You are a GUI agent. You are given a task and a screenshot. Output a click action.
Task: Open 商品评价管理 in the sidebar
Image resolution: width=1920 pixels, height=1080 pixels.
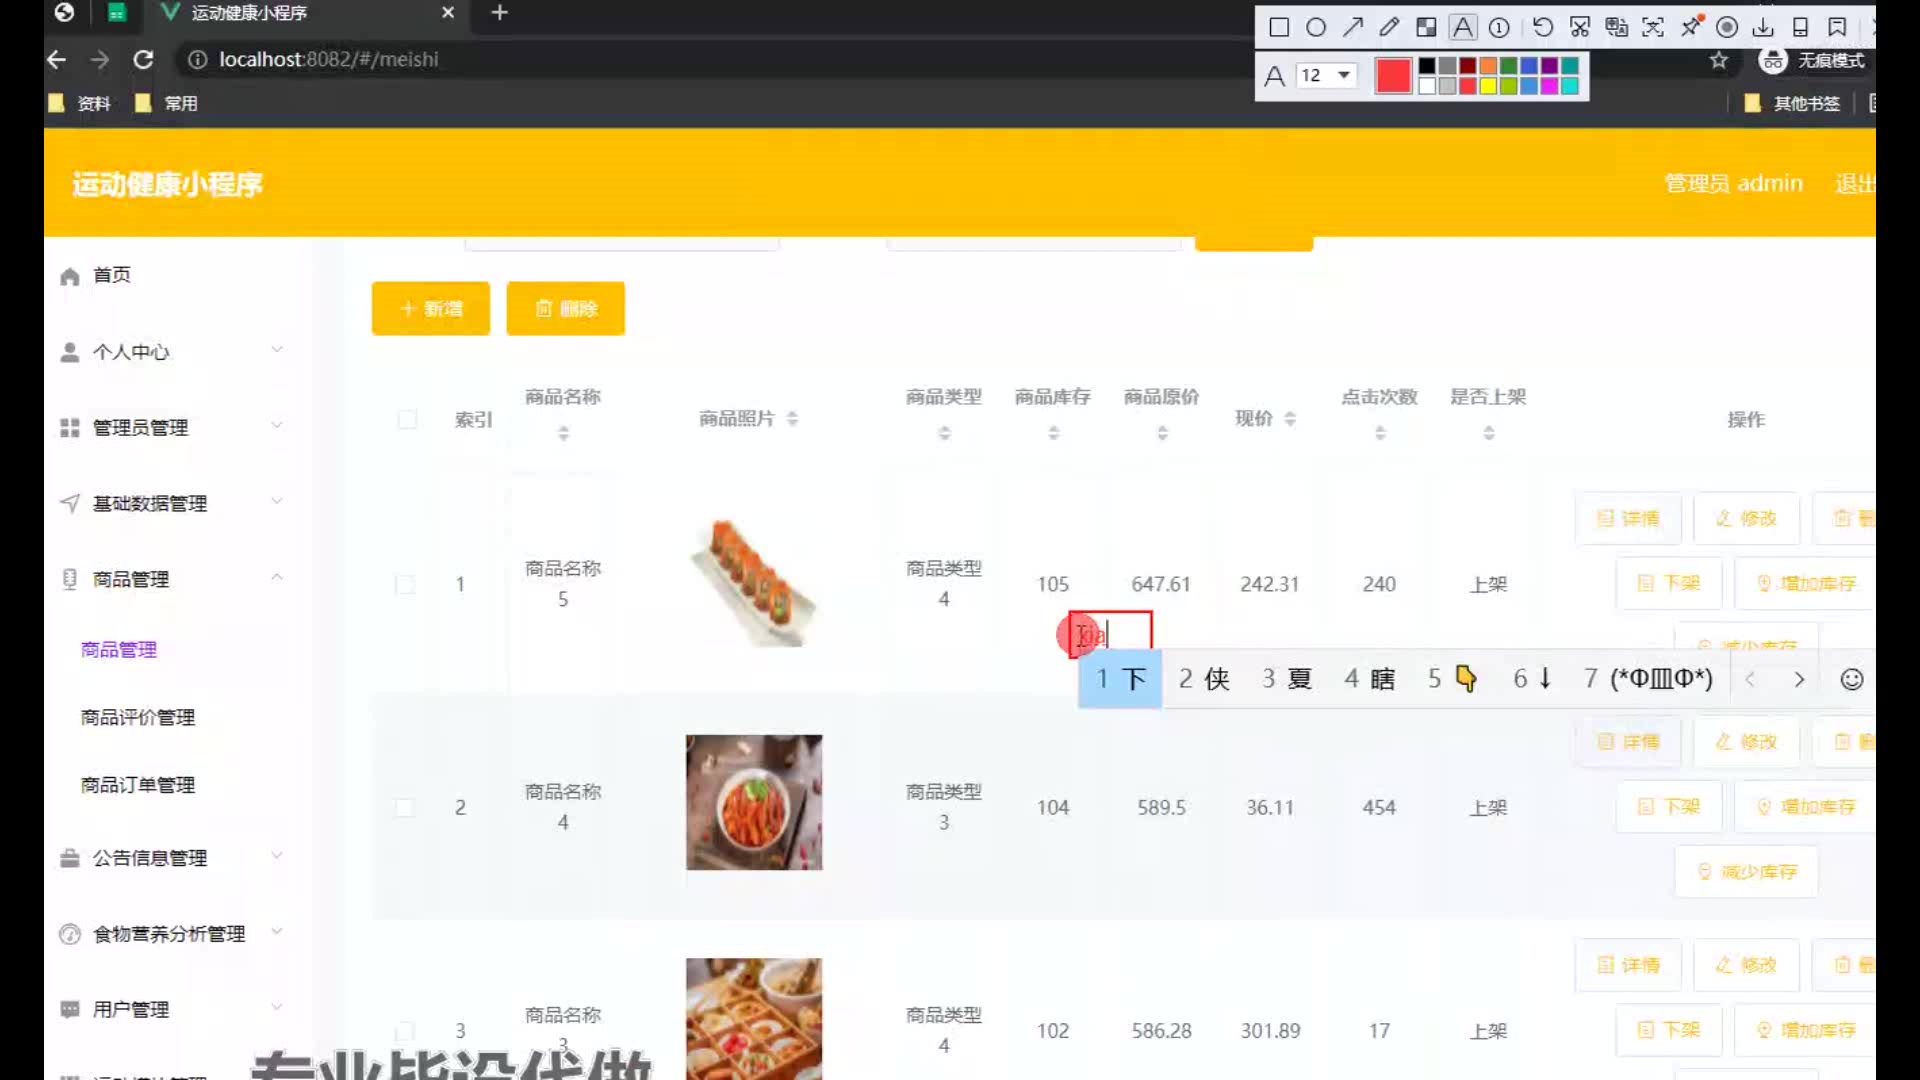(138, 717)
